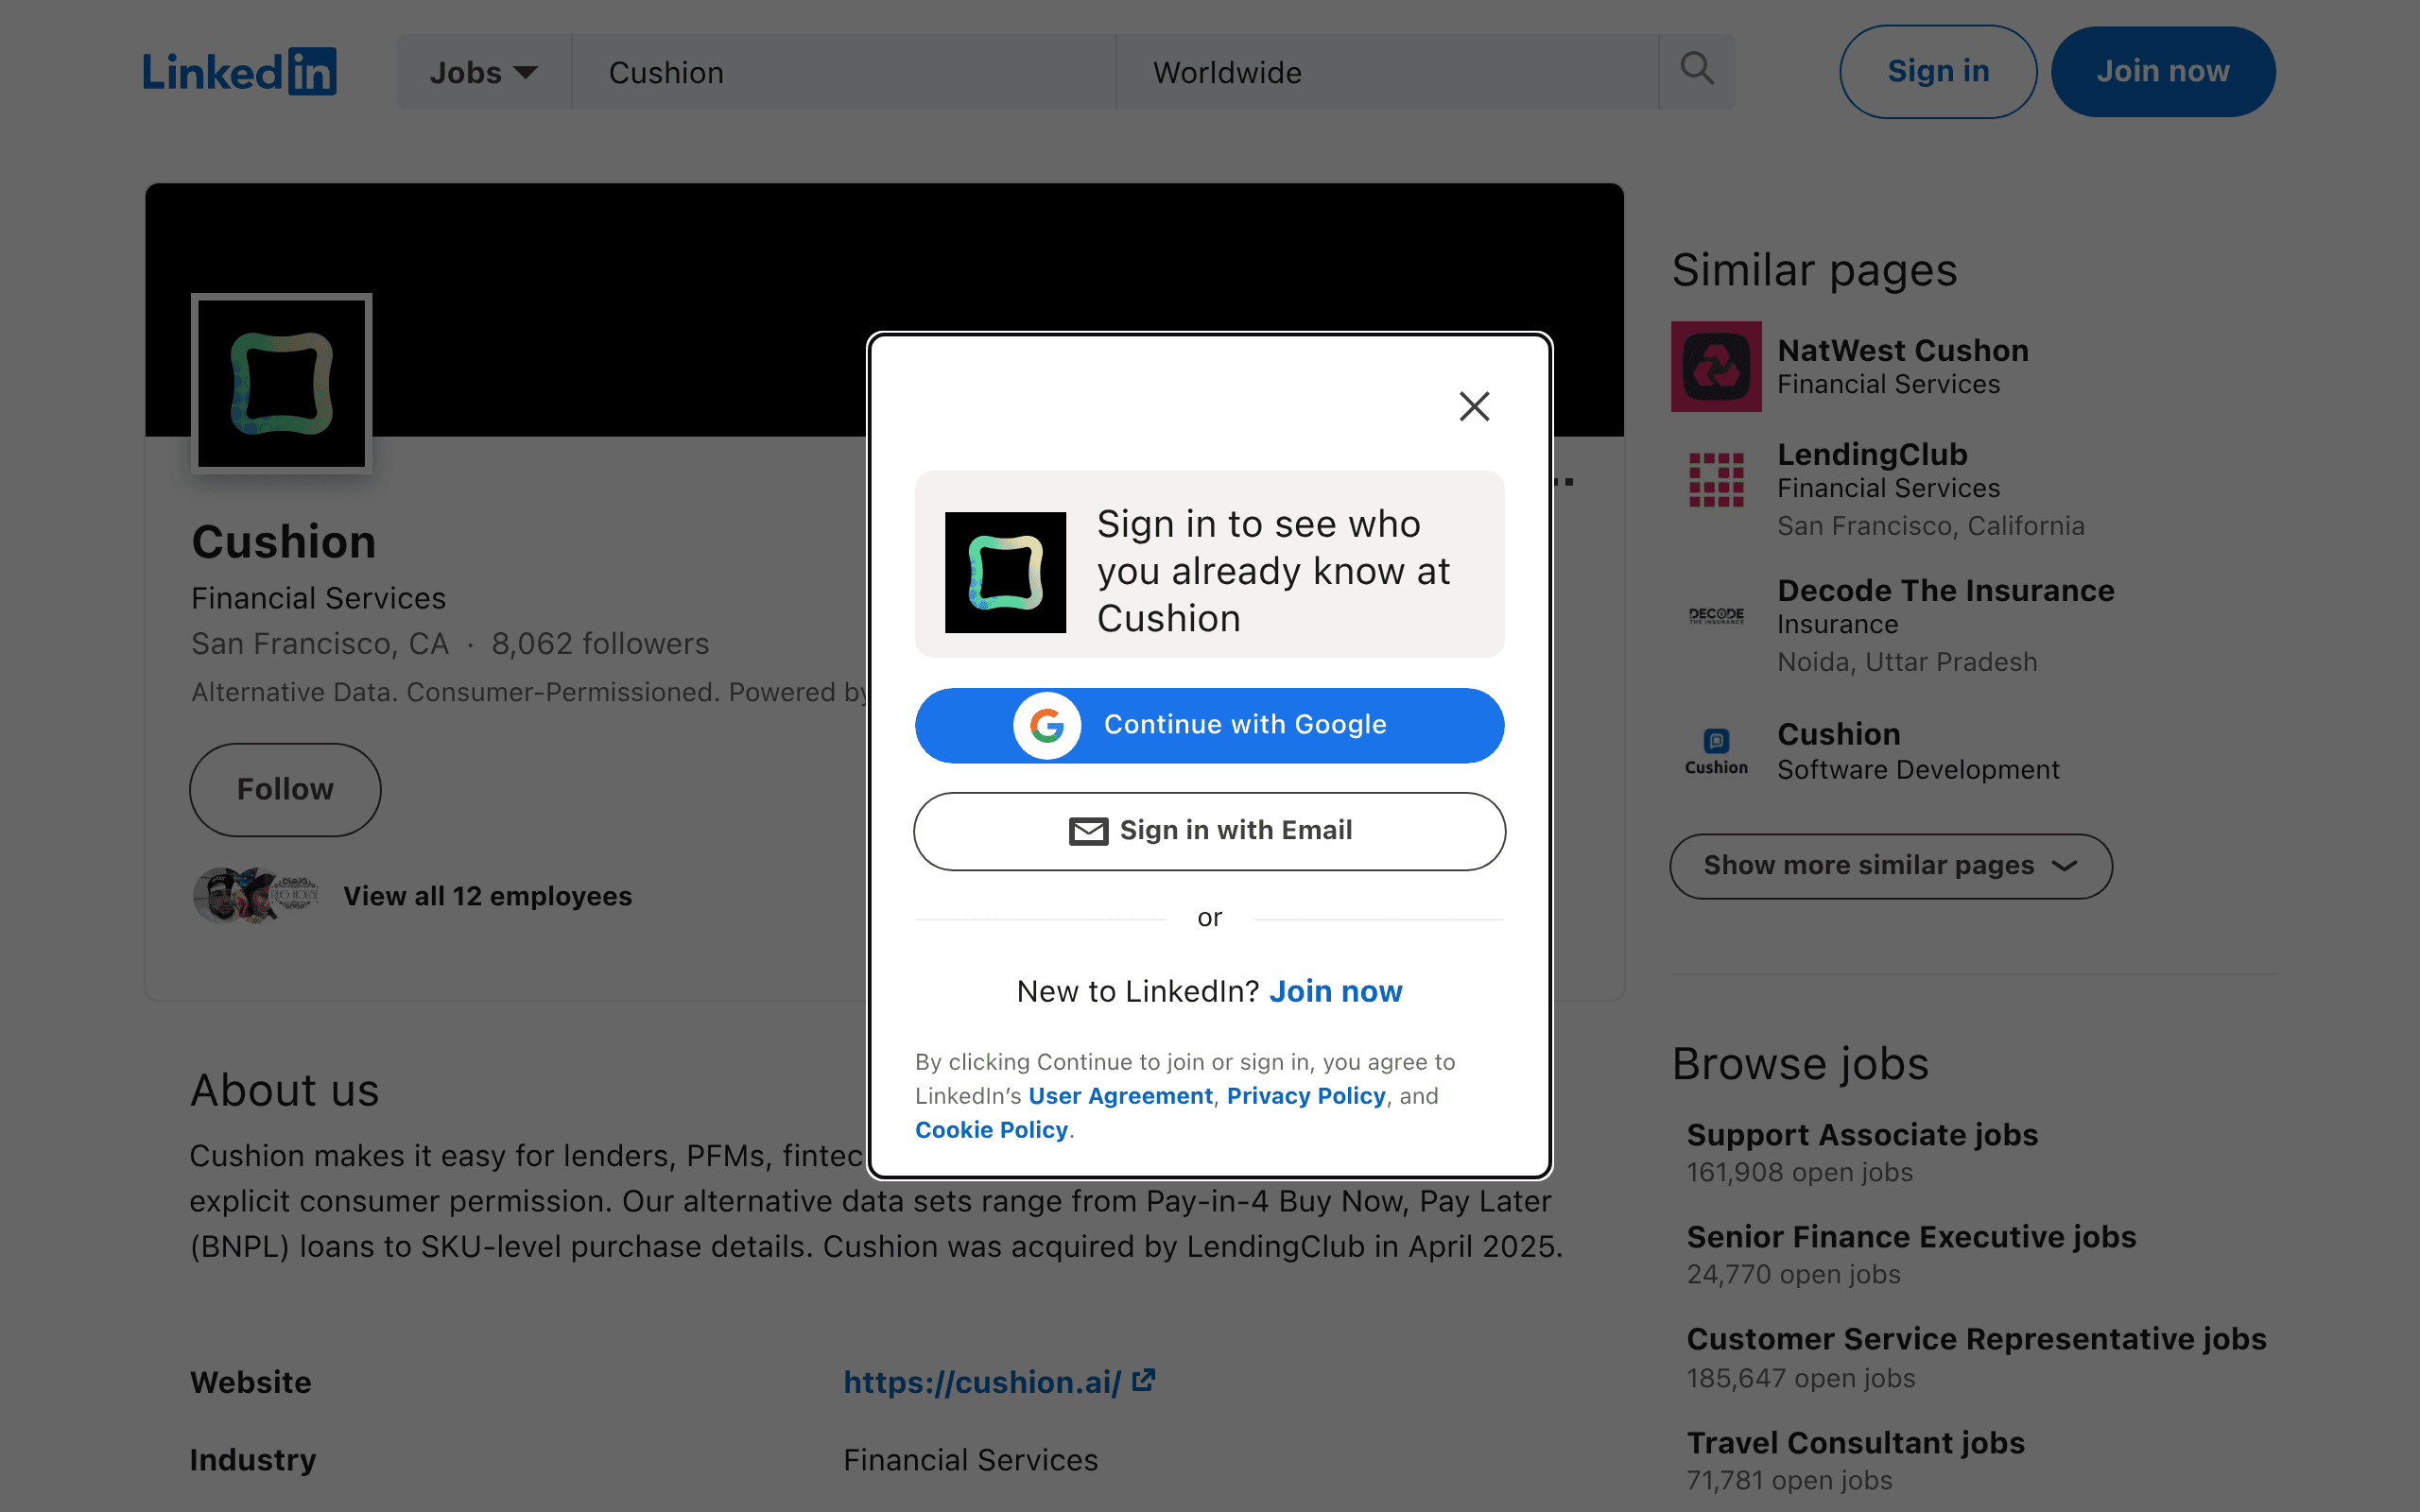Image resolution: width=2420 pixels, height=1512 pixels.
Task: Click Cushion Software Development logo
Action: (x=1716, y=750)
